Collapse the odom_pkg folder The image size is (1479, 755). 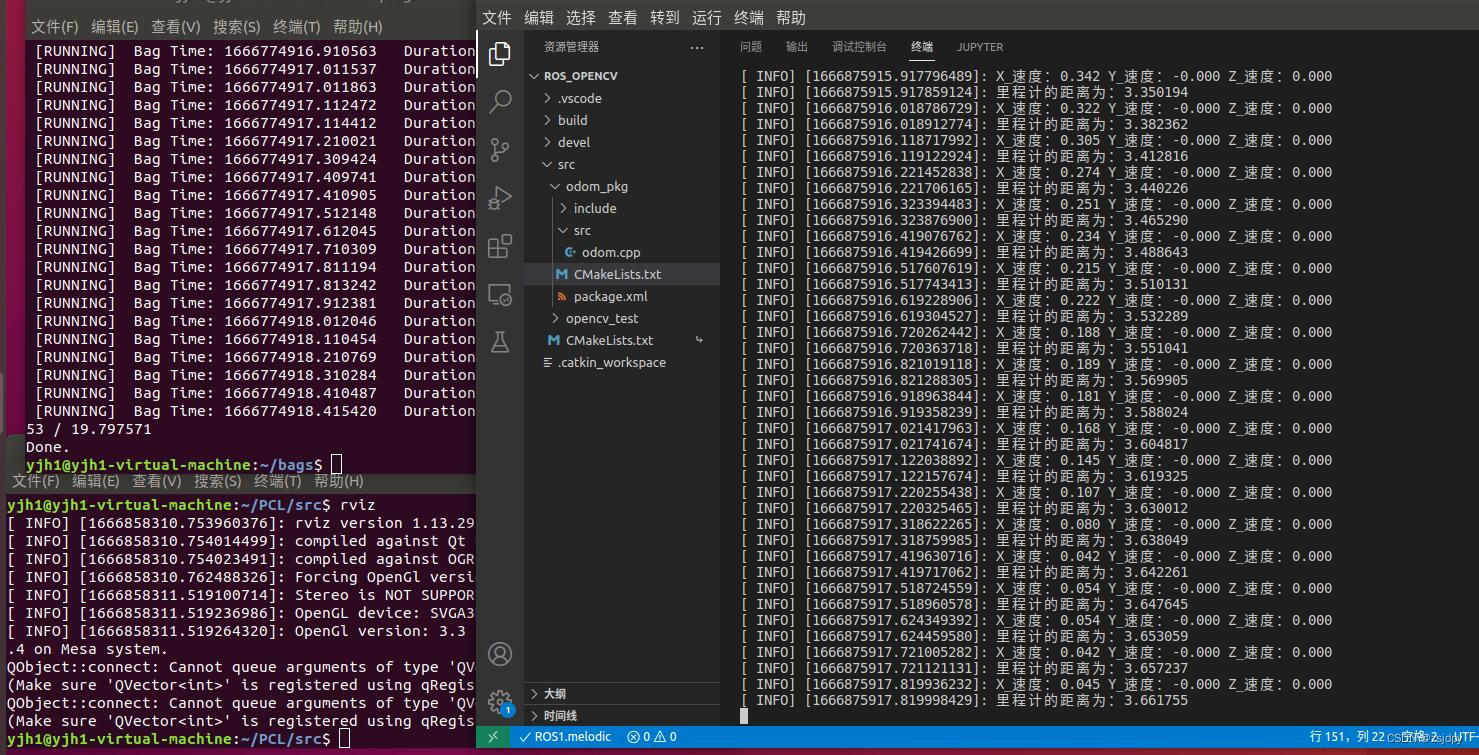(x=555, y=186)
